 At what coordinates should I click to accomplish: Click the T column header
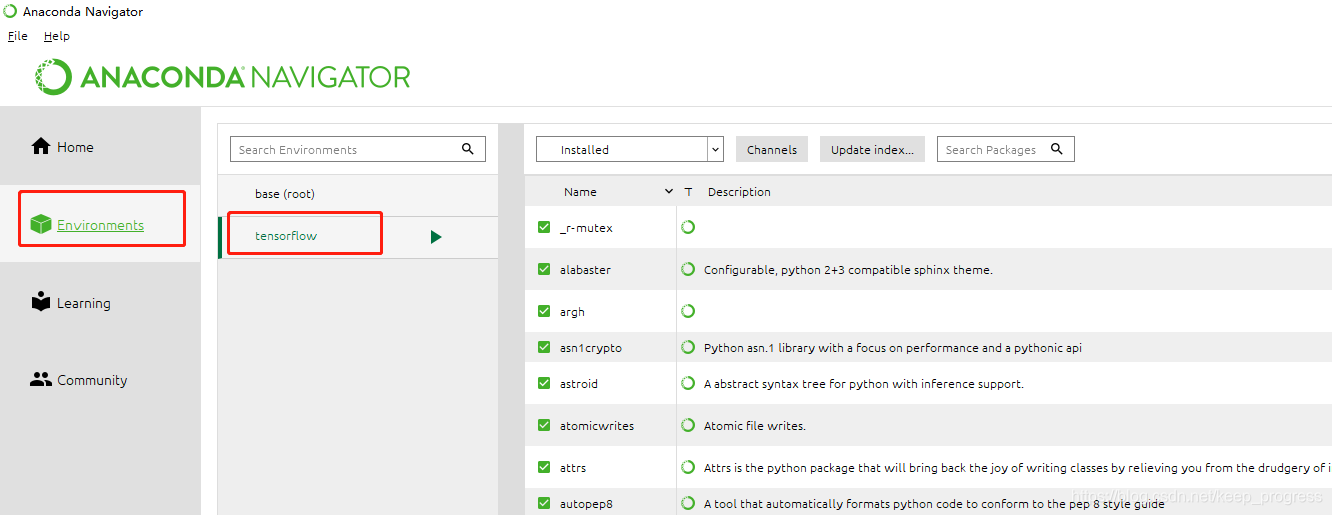tap(688, 191)
